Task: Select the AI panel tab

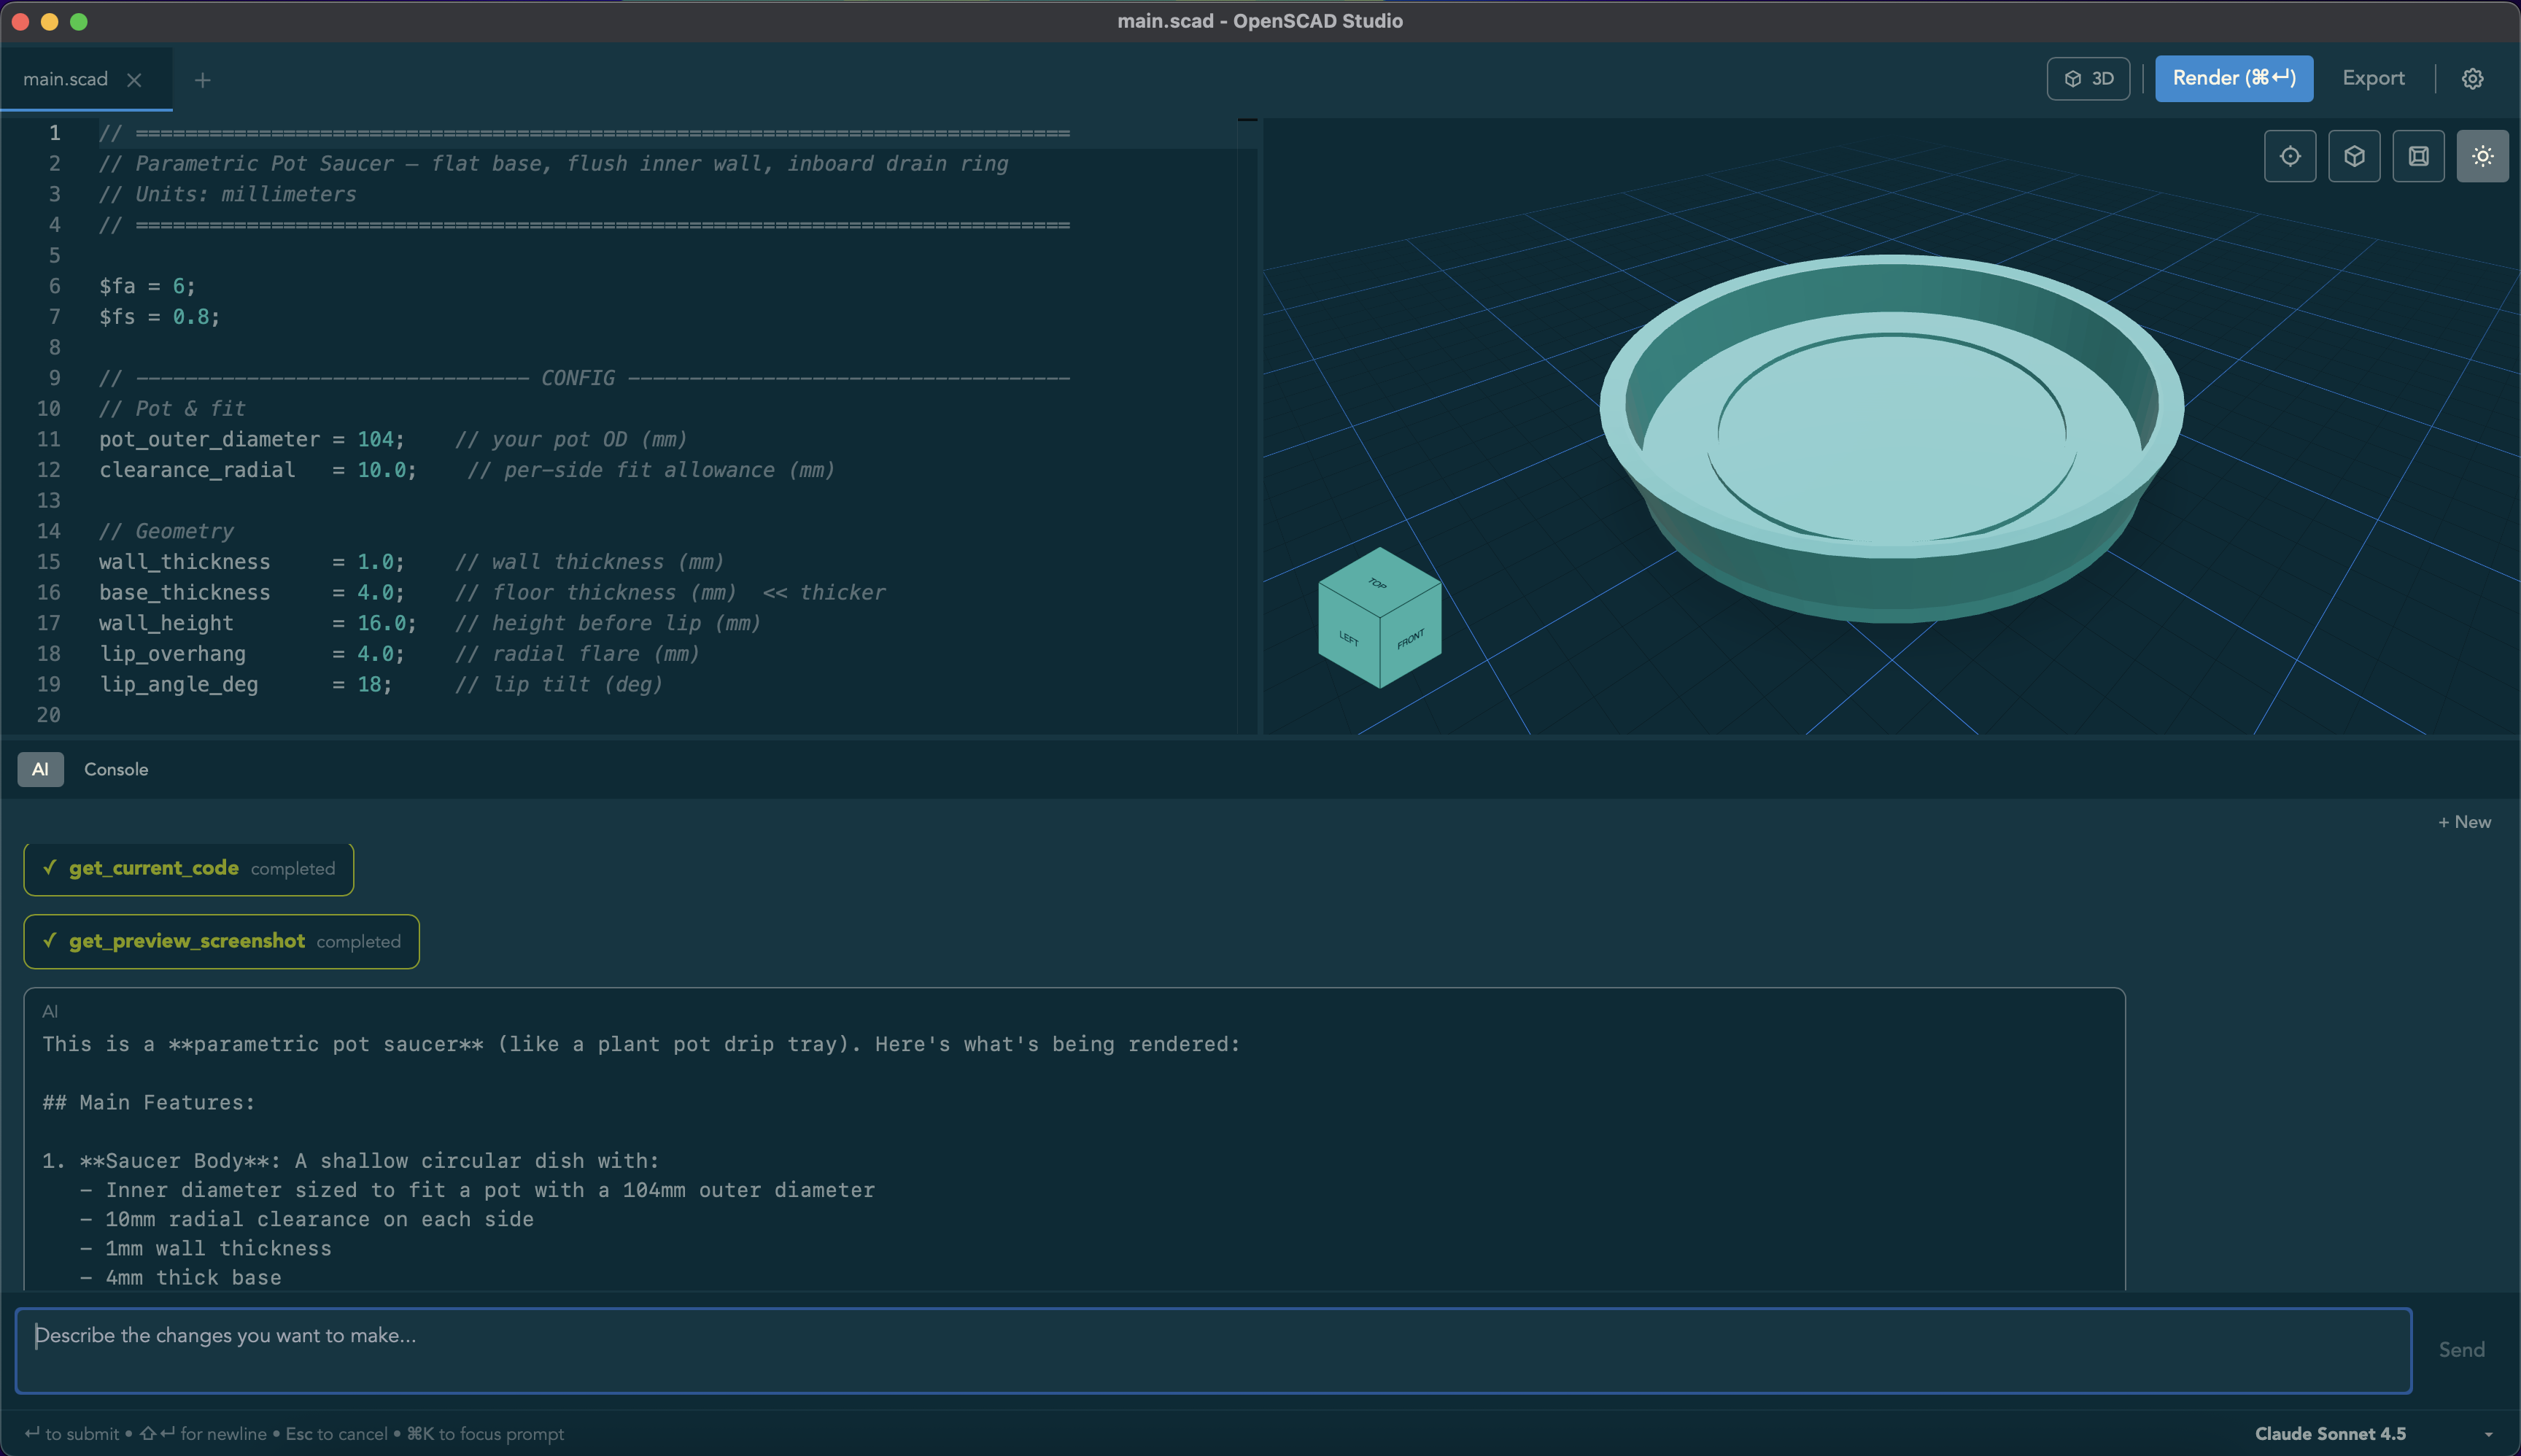Action: [x=40, y=769]
